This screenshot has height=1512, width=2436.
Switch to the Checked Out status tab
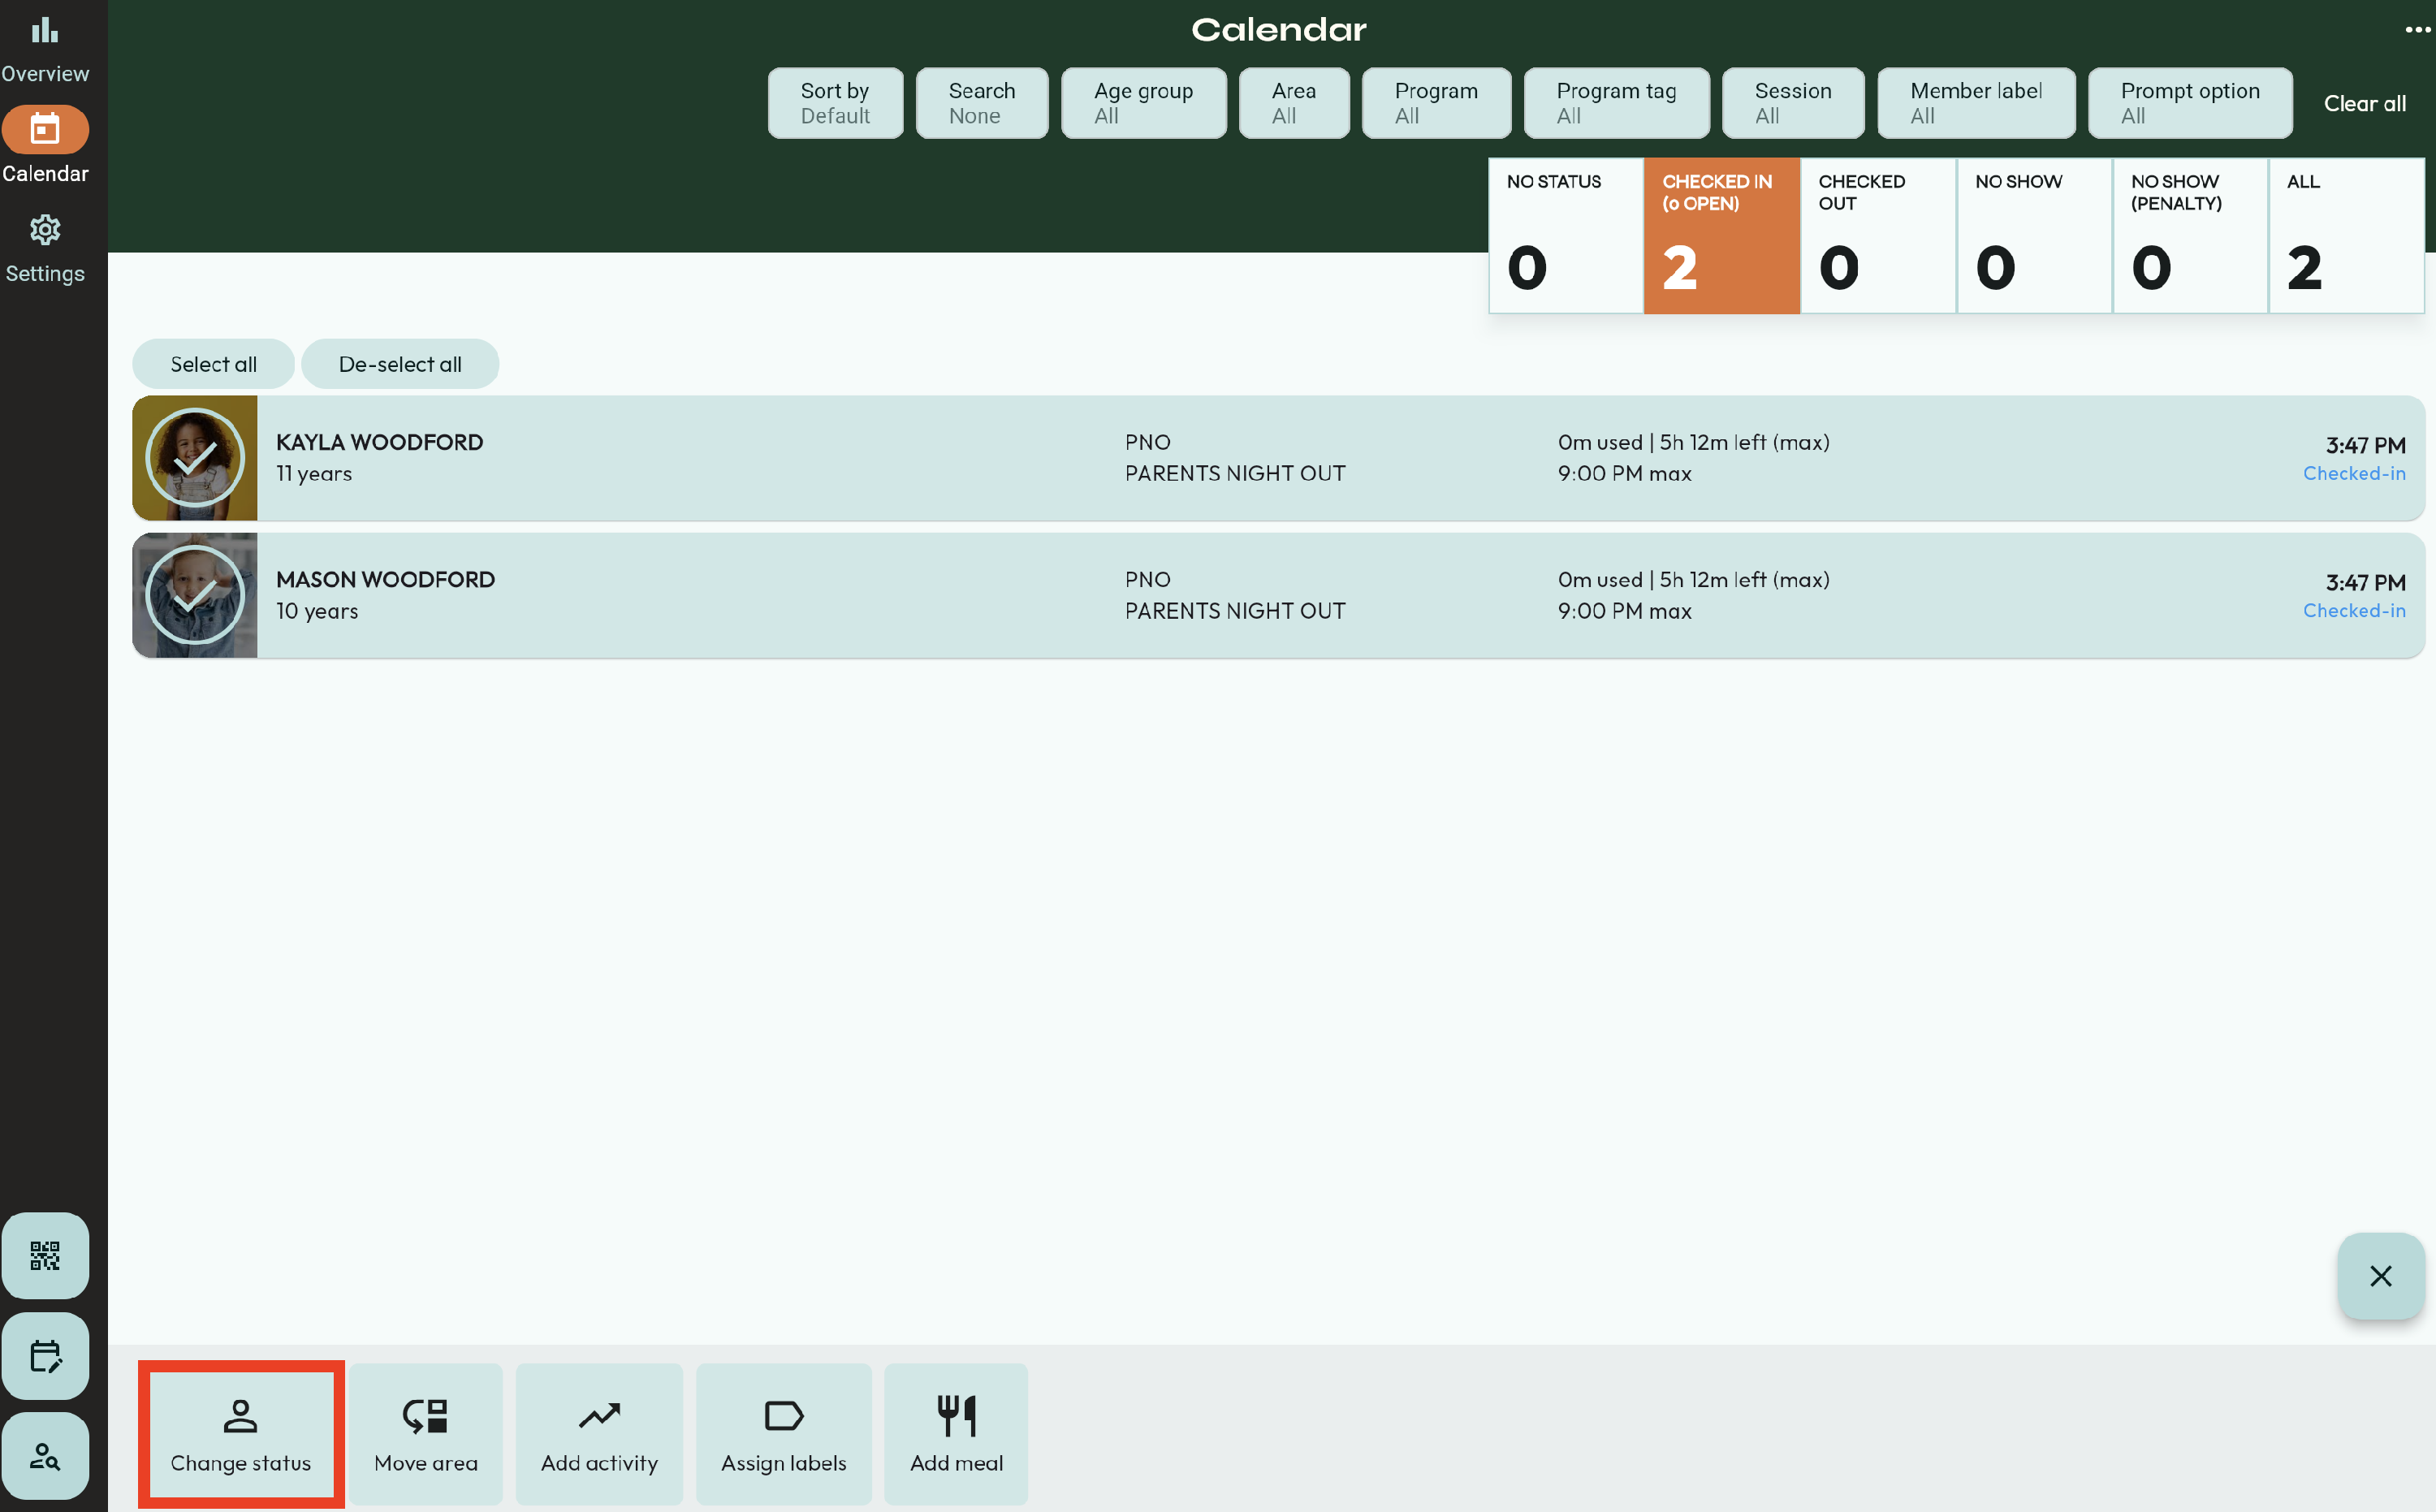(1877, 236)
